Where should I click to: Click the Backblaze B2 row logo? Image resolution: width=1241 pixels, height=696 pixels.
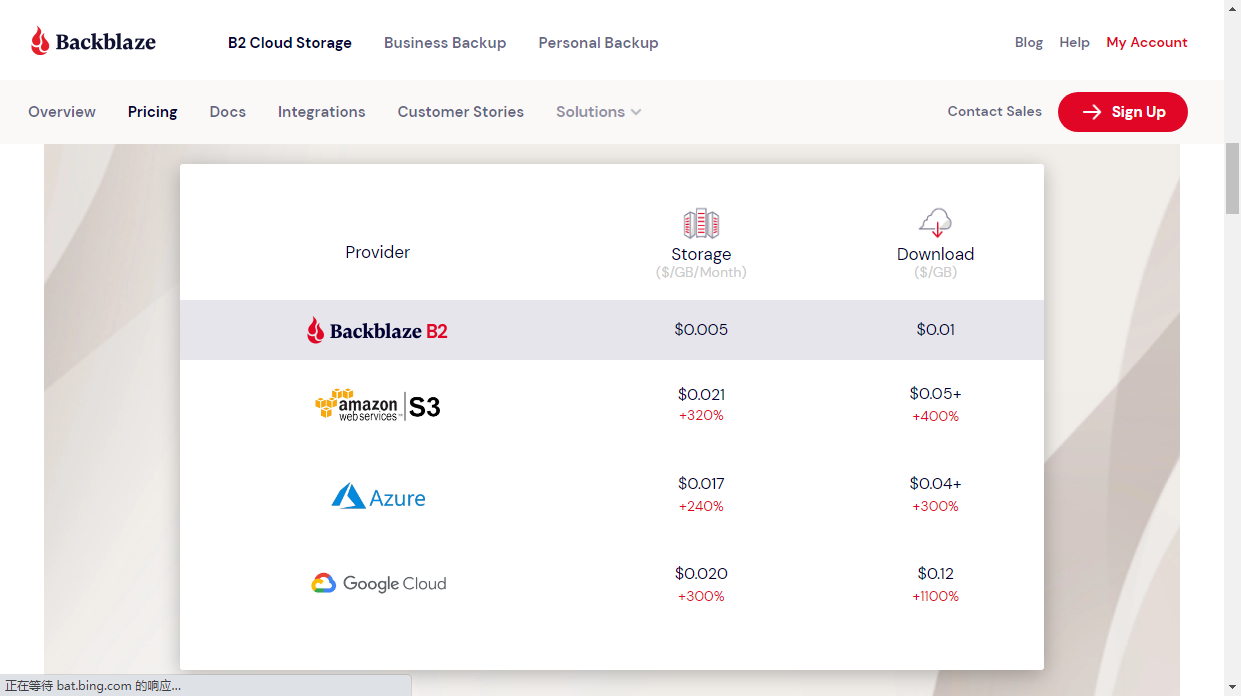pyautogui.click(x=377, y=330)
